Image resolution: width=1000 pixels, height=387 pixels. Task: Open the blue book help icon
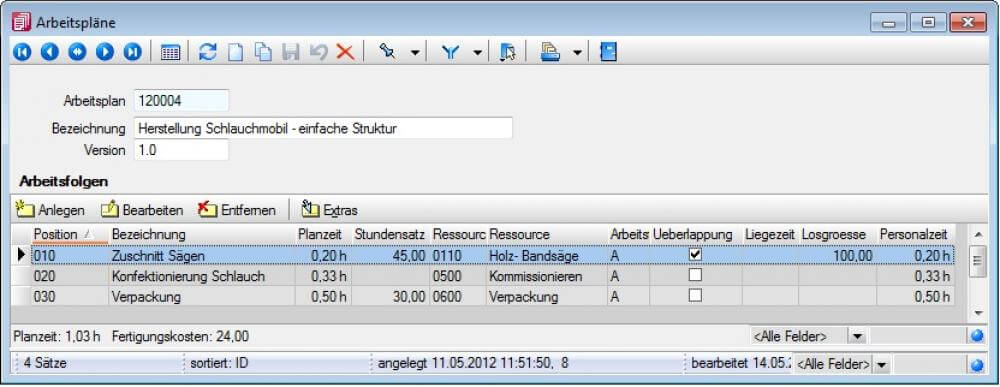[609, 52]
